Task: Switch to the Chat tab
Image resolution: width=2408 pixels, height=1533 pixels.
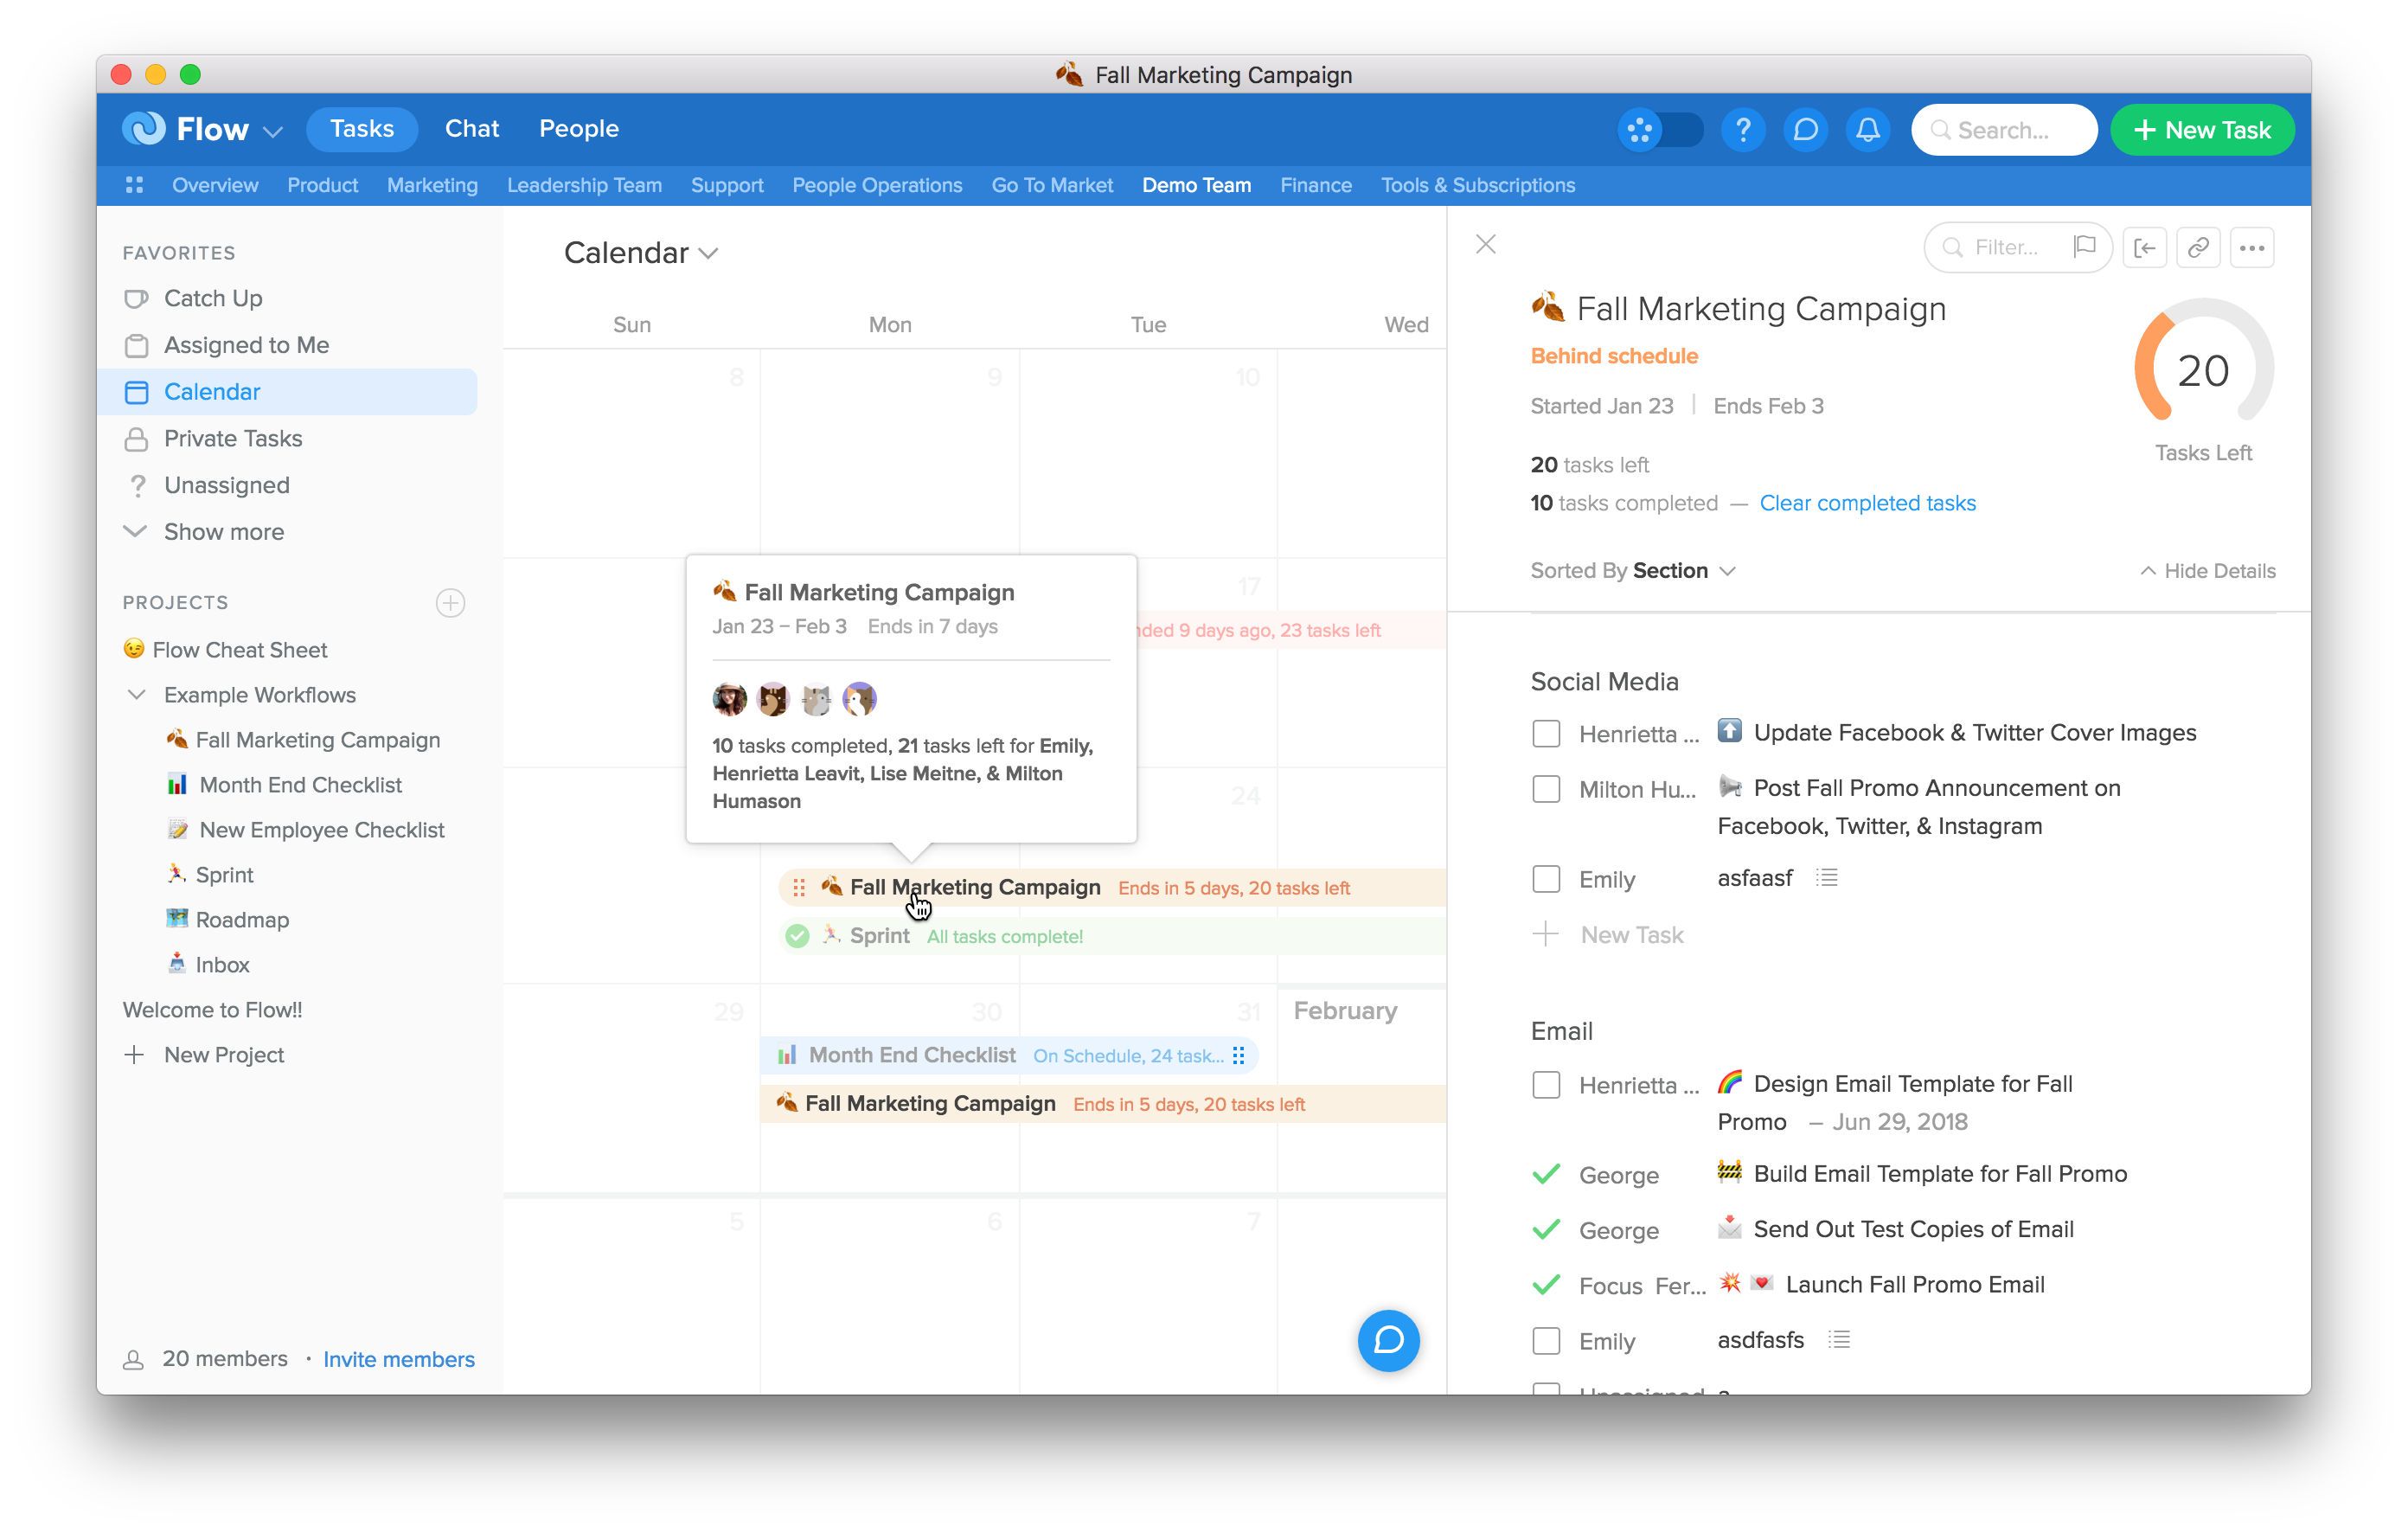Action: pos(471,129)
